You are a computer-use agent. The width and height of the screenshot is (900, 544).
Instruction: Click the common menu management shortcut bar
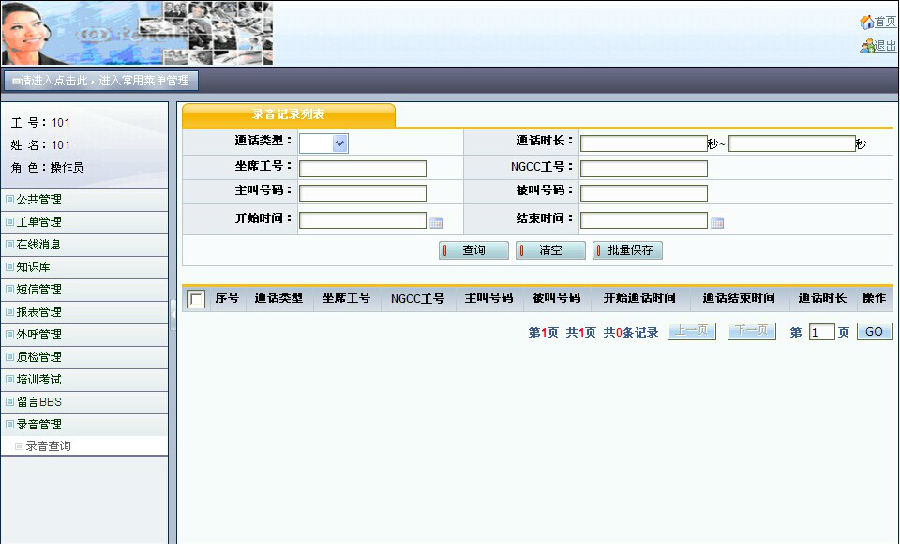[x=100, y=81]
